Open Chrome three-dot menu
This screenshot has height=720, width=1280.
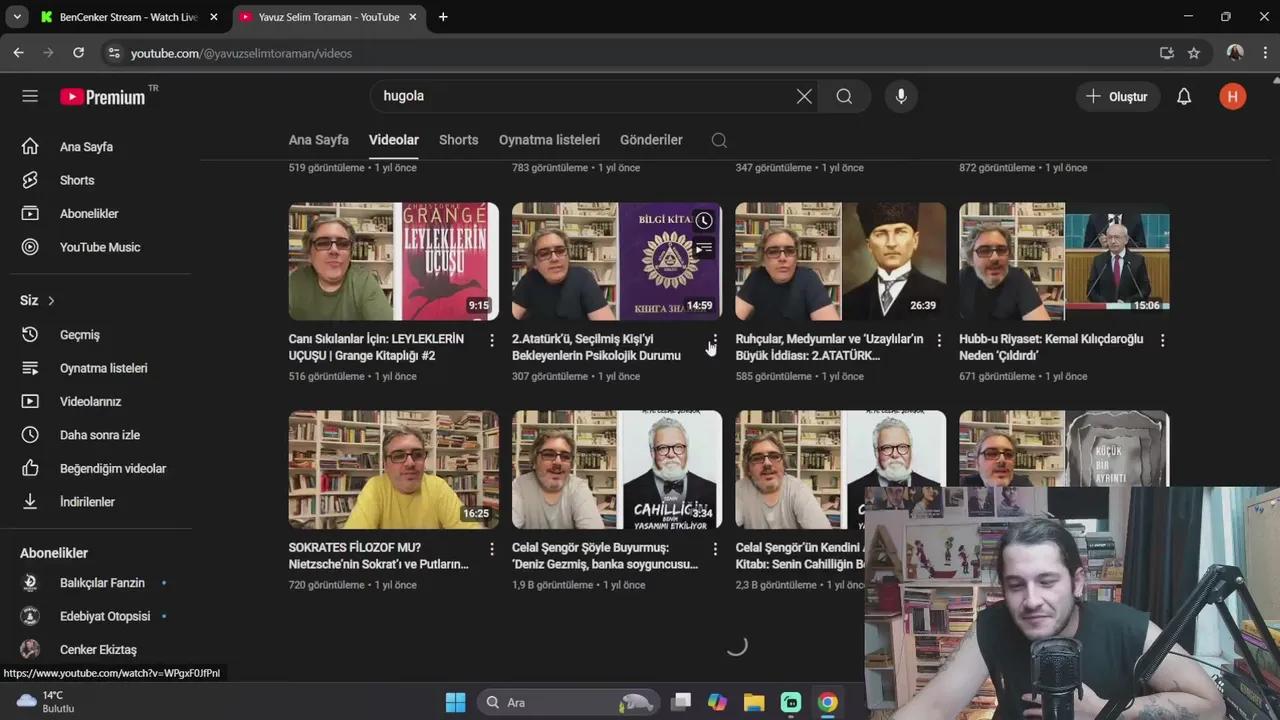(1265, 53)
